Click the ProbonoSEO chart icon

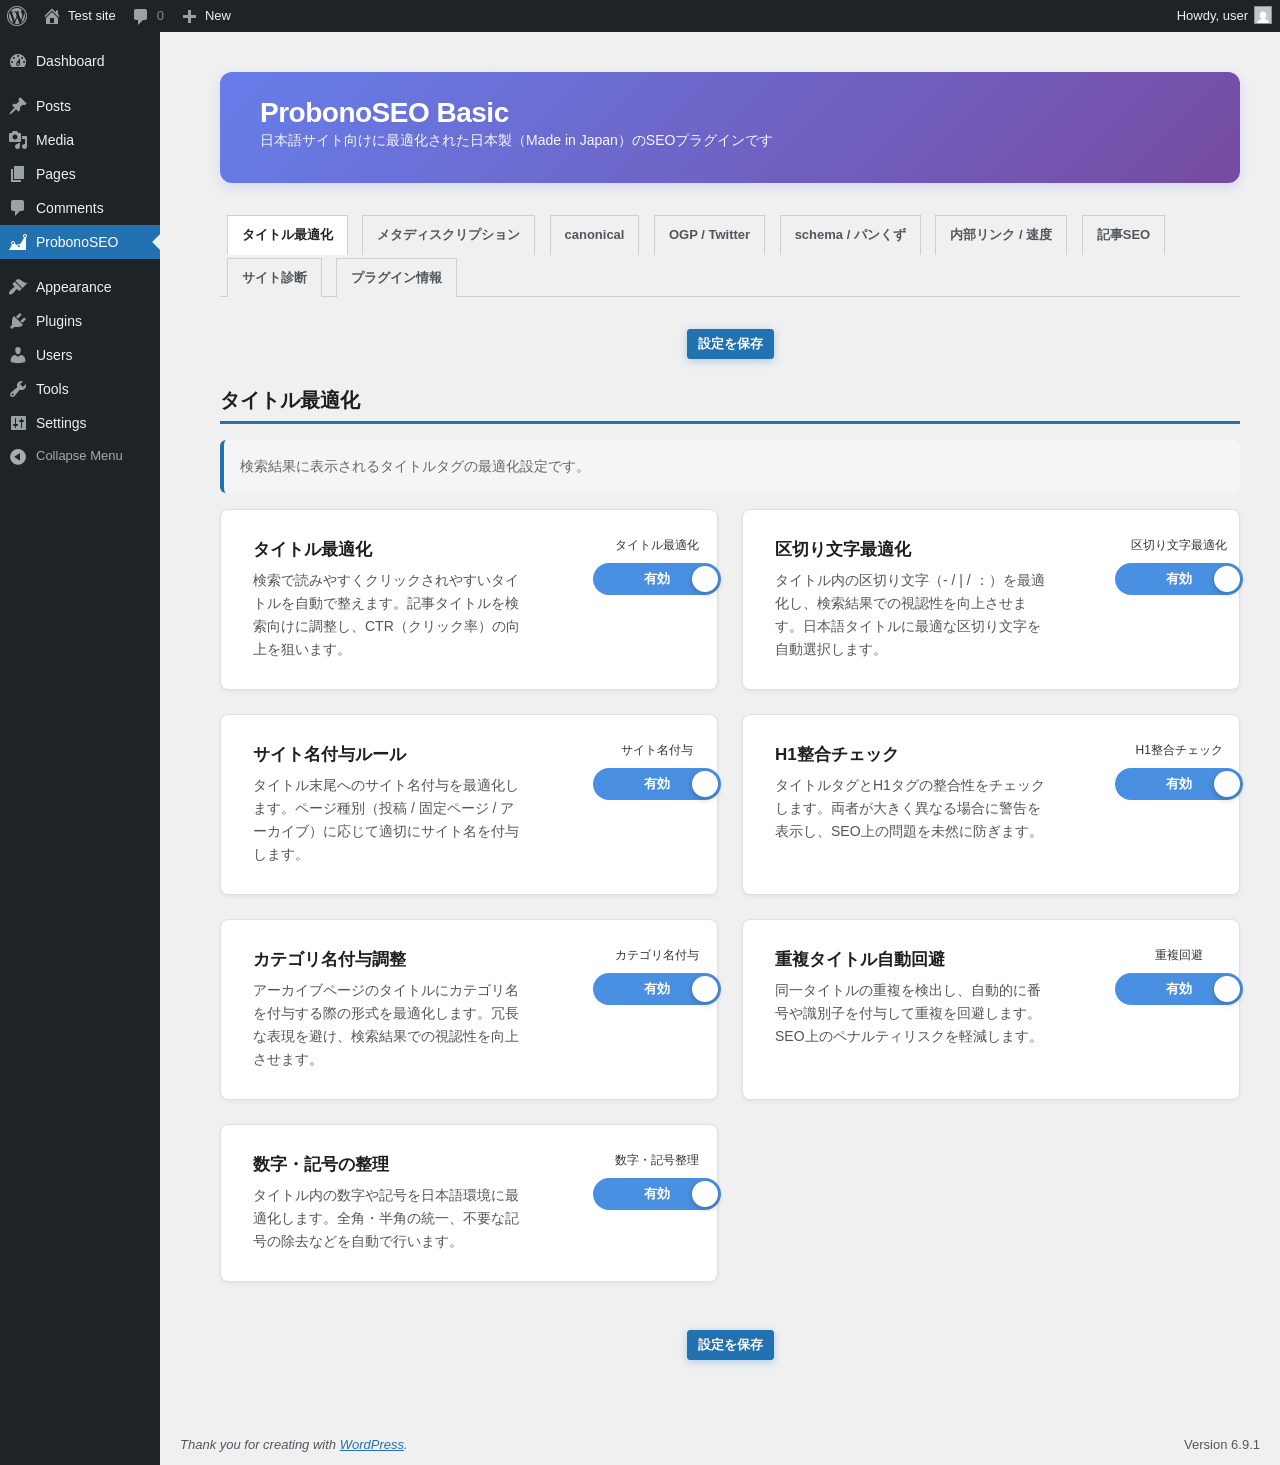point(18,242)
